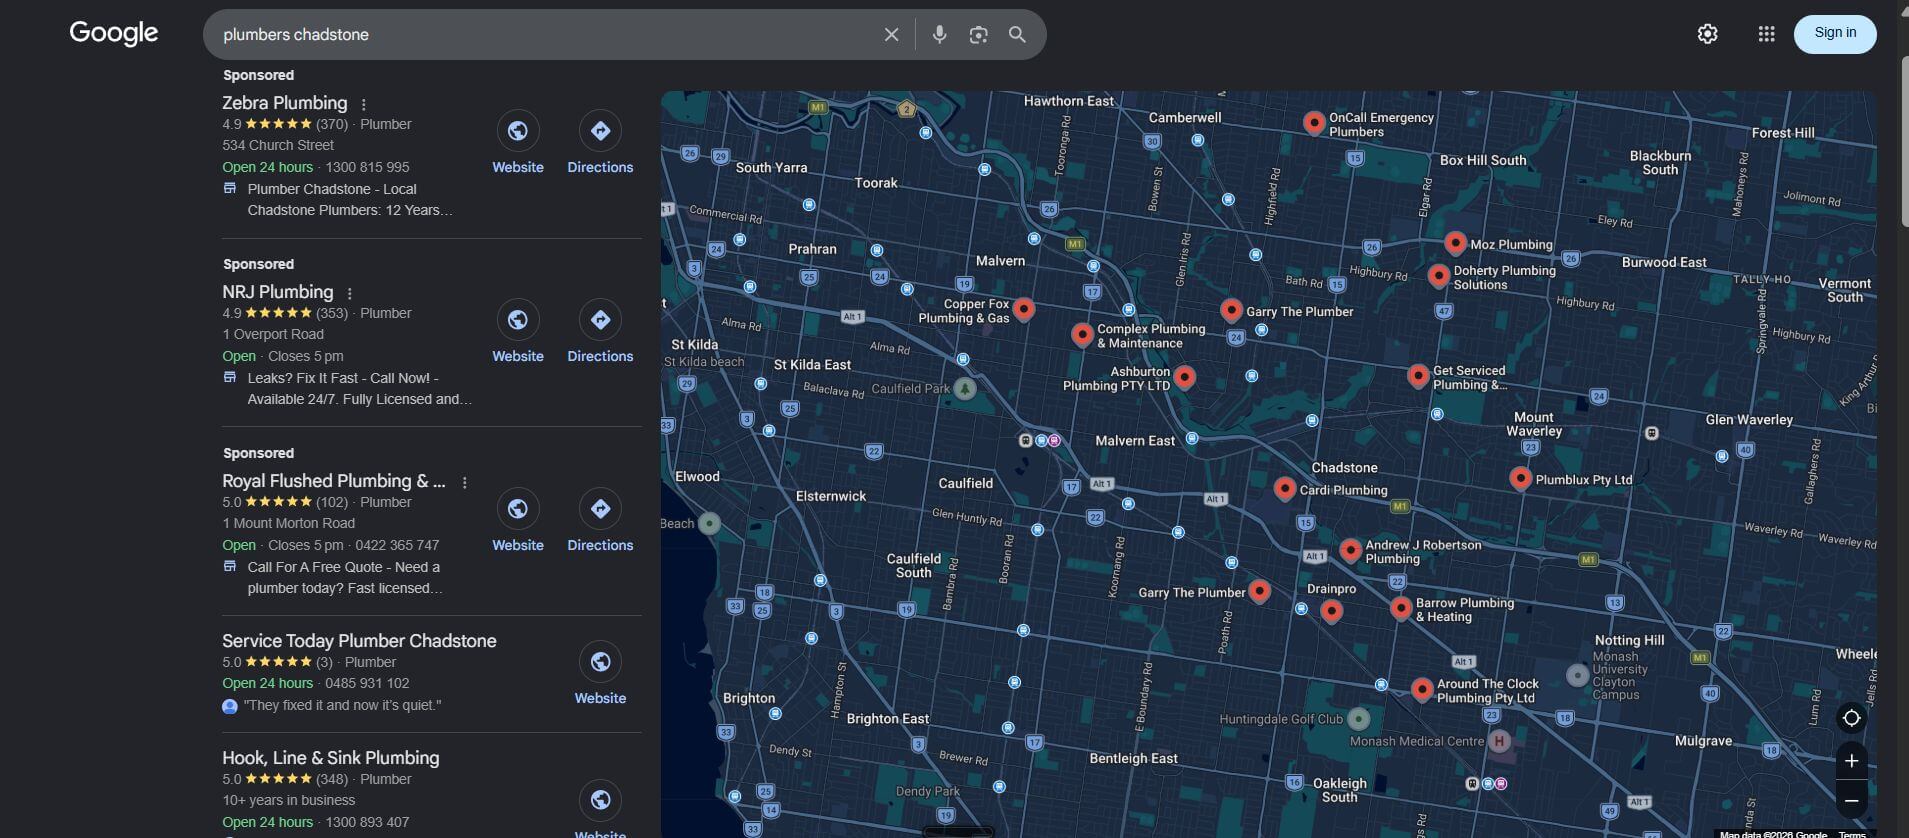
Task: Select Moz Plumbing map pin
Action: [x=1455, y=242]
